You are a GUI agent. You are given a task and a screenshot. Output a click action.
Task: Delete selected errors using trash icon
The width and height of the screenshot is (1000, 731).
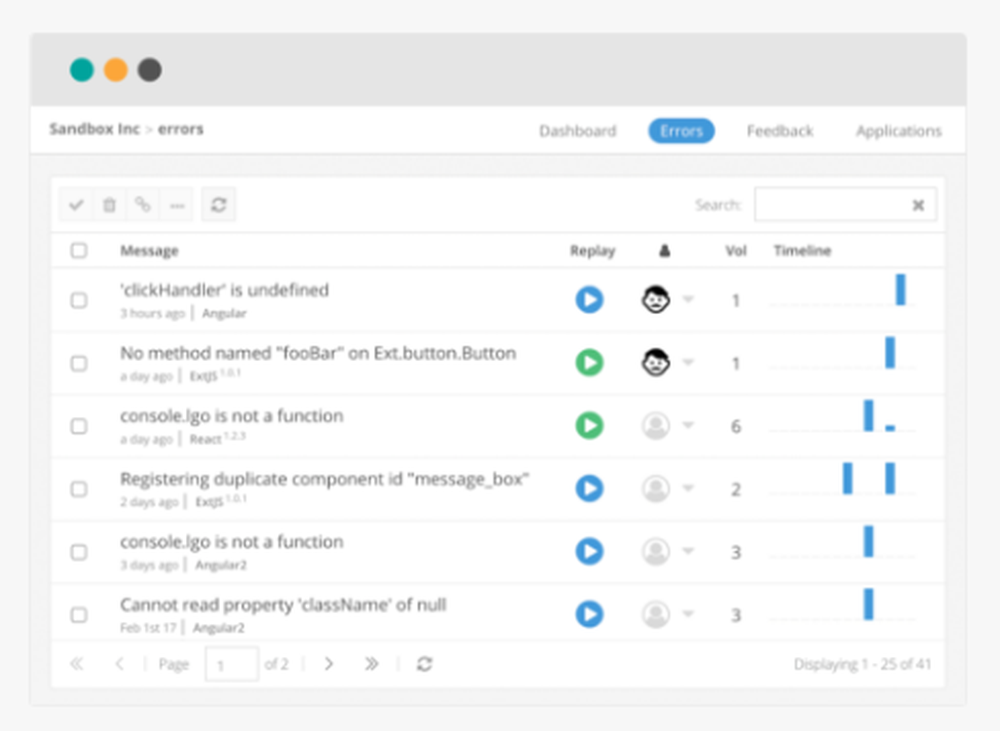click(110, 204)
